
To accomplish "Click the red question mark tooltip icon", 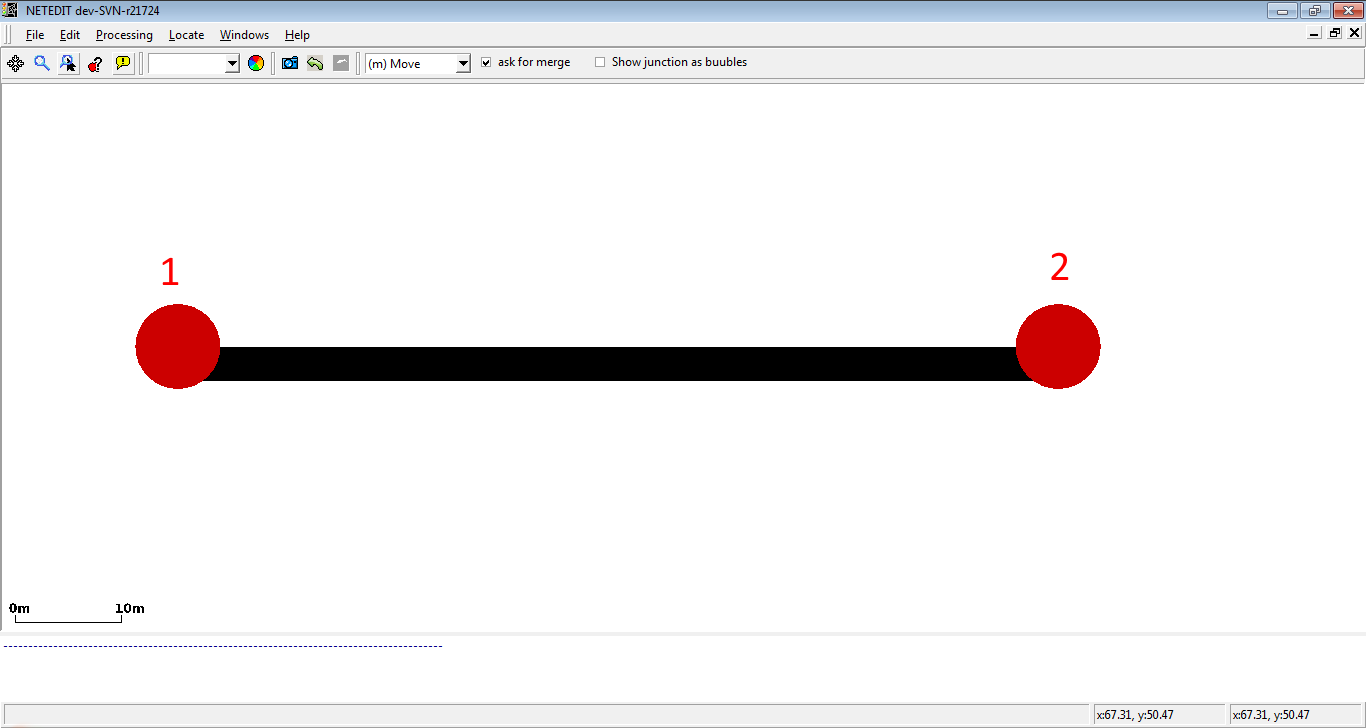I will point(95,63).
